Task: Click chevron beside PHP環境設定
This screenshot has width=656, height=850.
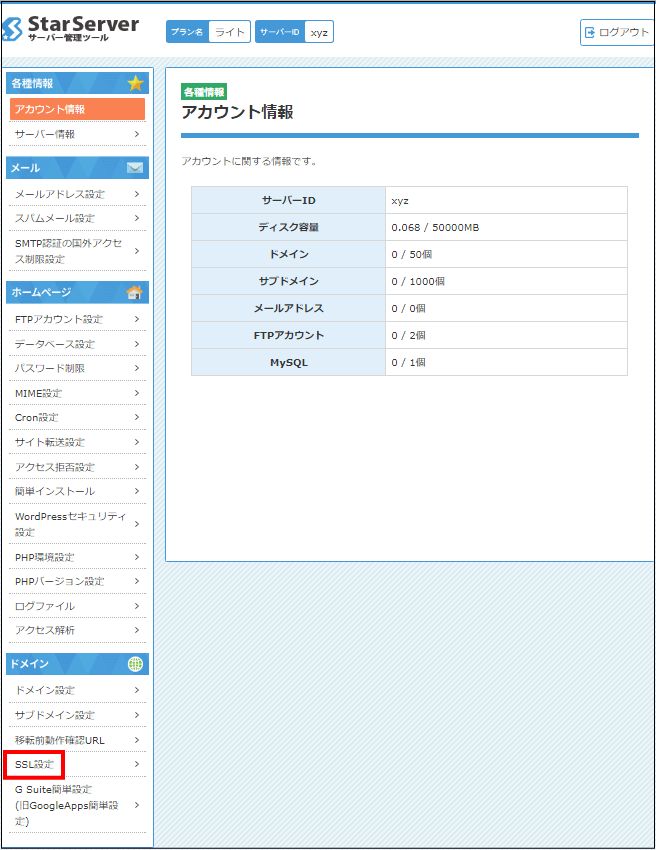Action: [x=137, y=557]
